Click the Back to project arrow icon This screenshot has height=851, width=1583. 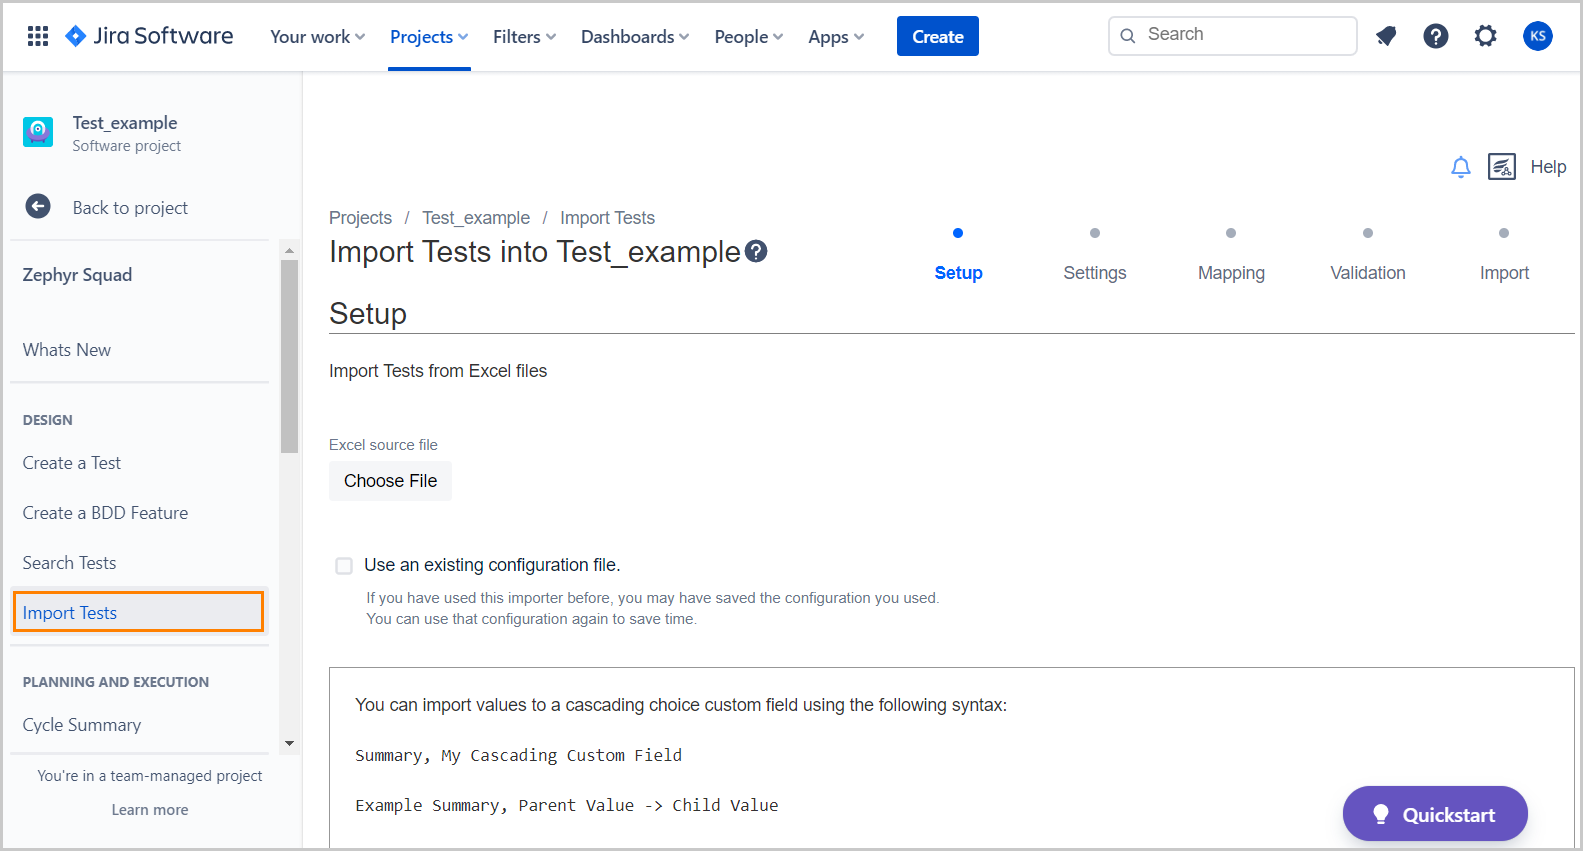tap(38, 207)
